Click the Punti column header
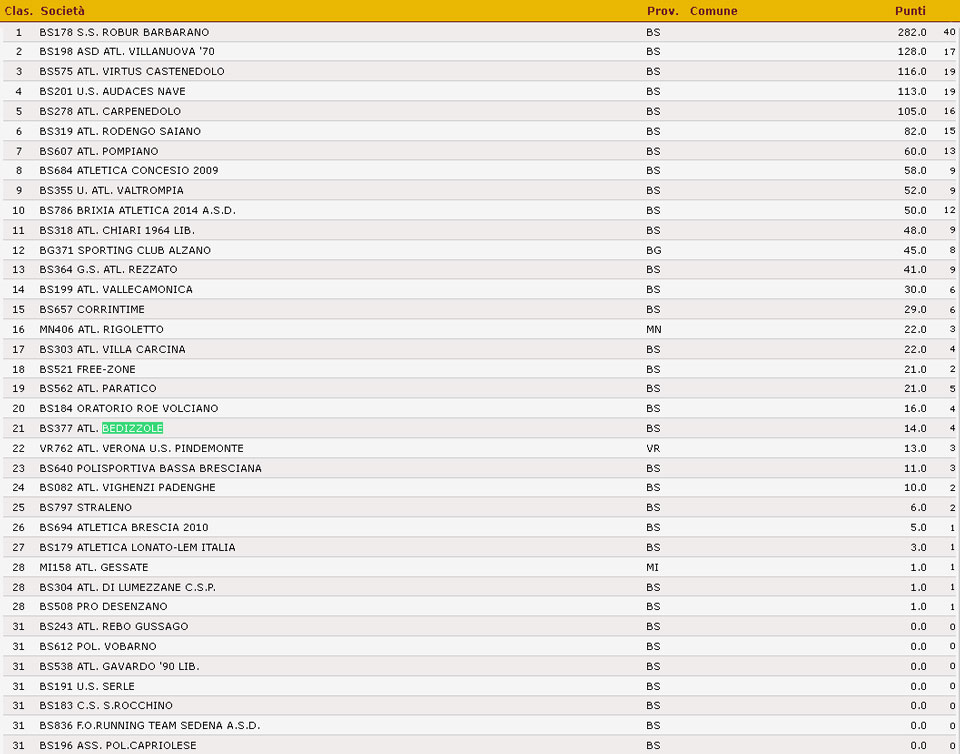The image size is (960, 754). click(910, 11)
